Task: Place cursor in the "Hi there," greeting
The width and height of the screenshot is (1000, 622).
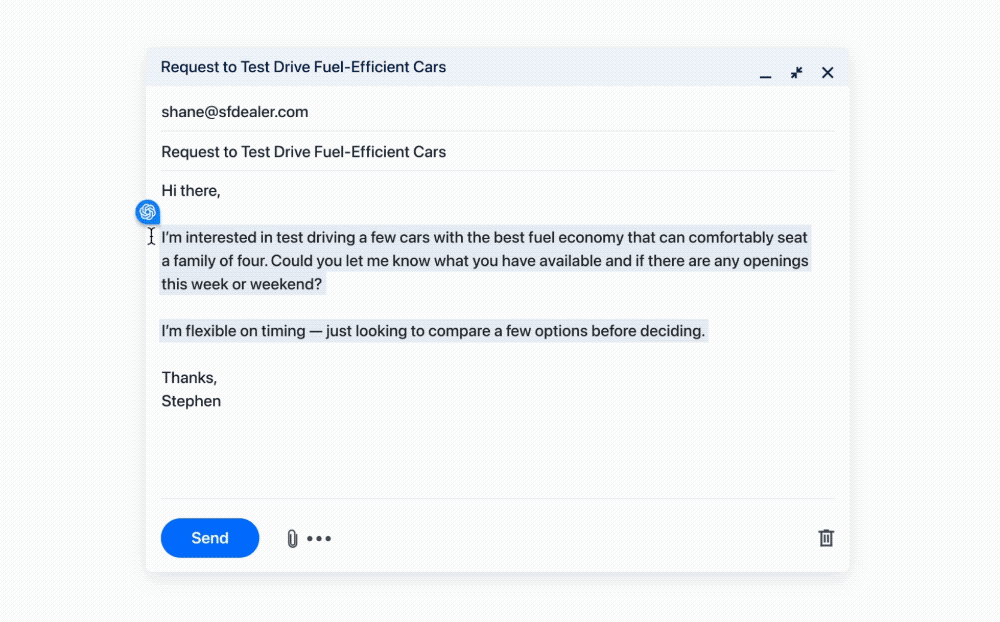Action: click(191, 190)
